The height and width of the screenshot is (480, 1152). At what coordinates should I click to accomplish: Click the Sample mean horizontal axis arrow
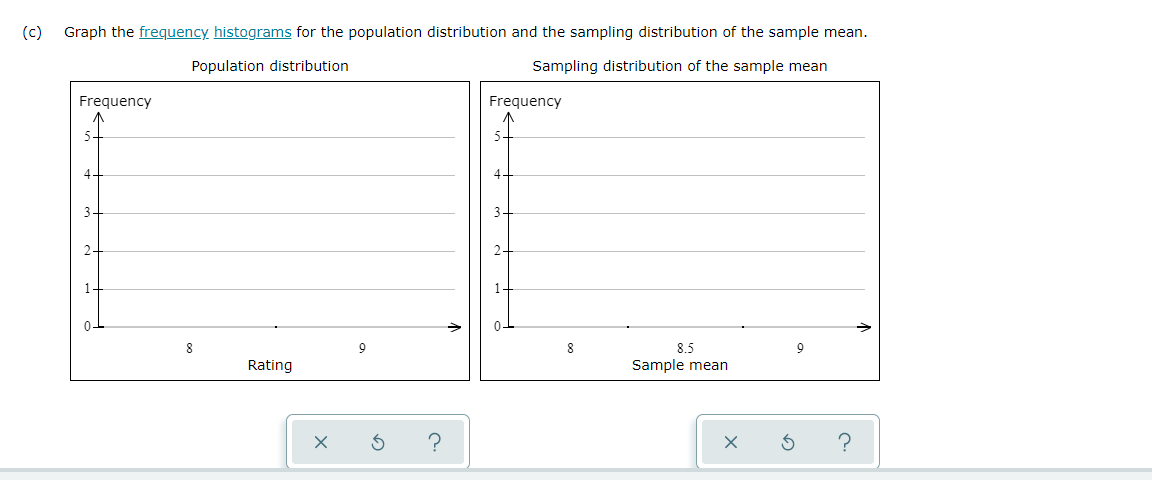pos(865,326)
